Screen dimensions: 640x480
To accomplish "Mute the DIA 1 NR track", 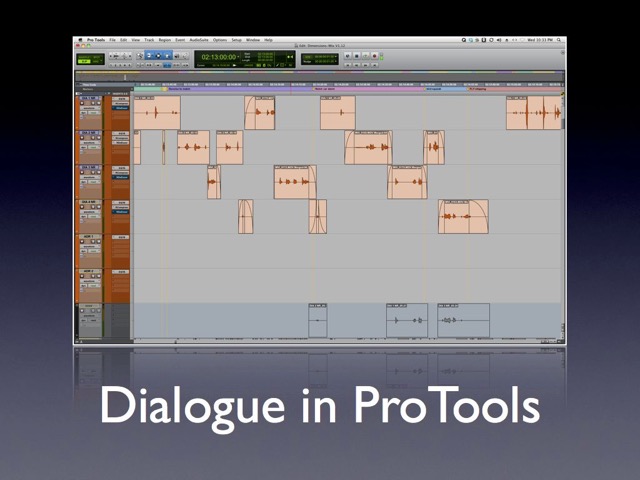I will [x=98, y=103].
